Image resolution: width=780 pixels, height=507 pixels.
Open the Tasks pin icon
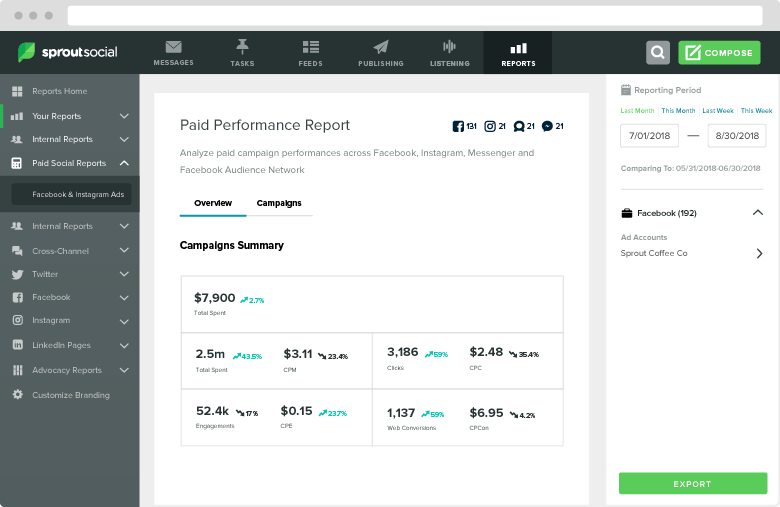242,48
